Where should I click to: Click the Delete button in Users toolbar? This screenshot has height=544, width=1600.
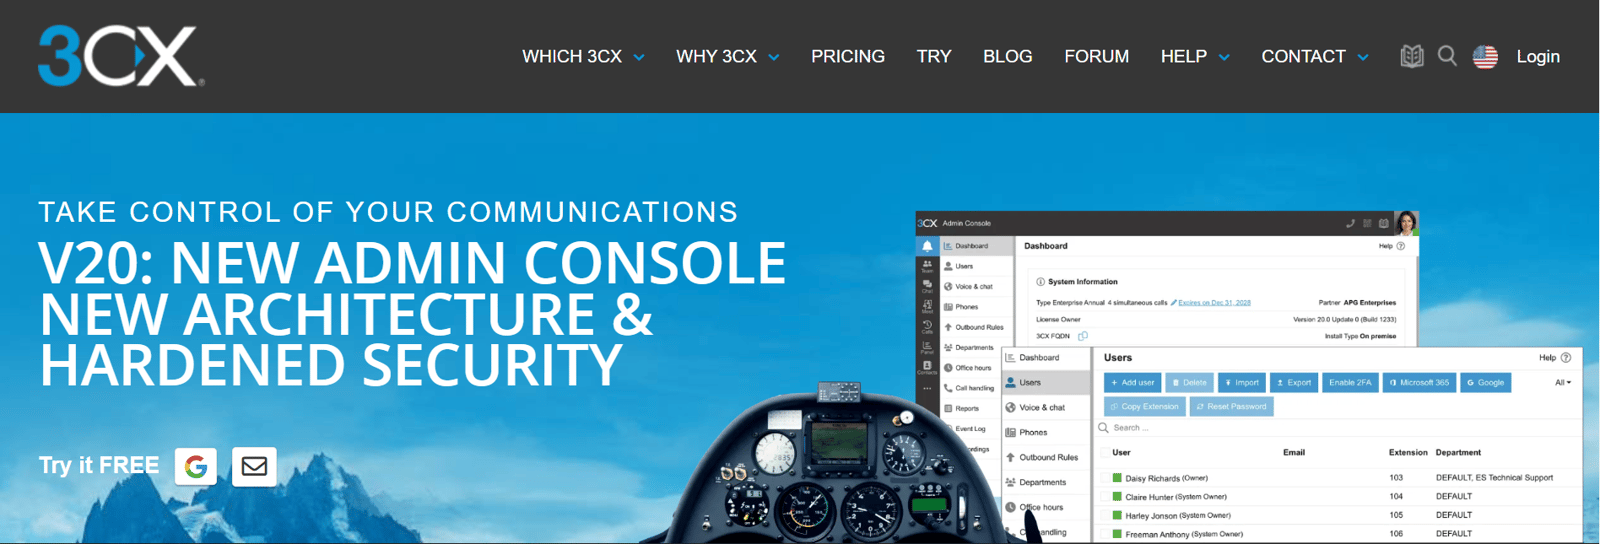pos(1189,382)
